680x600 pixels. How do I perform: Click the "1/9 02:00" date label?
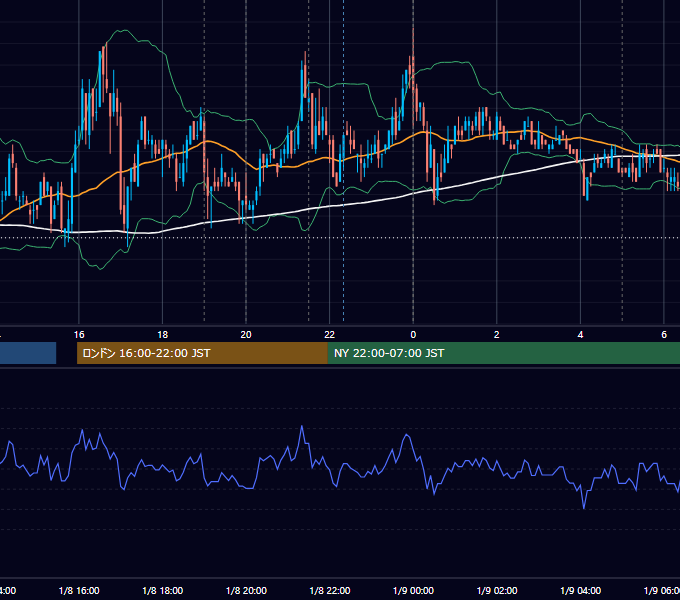497,591
